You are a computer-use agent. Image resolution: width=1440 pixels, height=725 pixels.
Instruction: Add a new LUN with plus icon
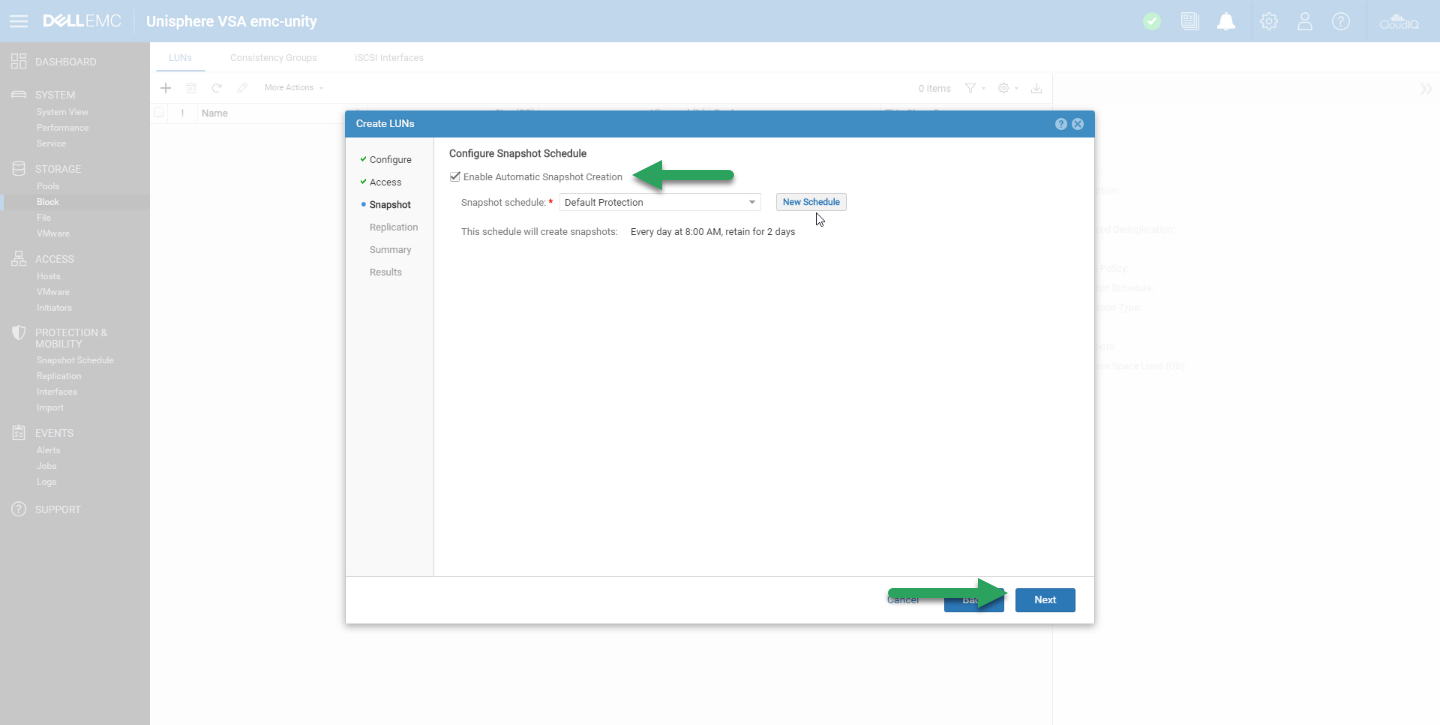[x=166, y=88]
